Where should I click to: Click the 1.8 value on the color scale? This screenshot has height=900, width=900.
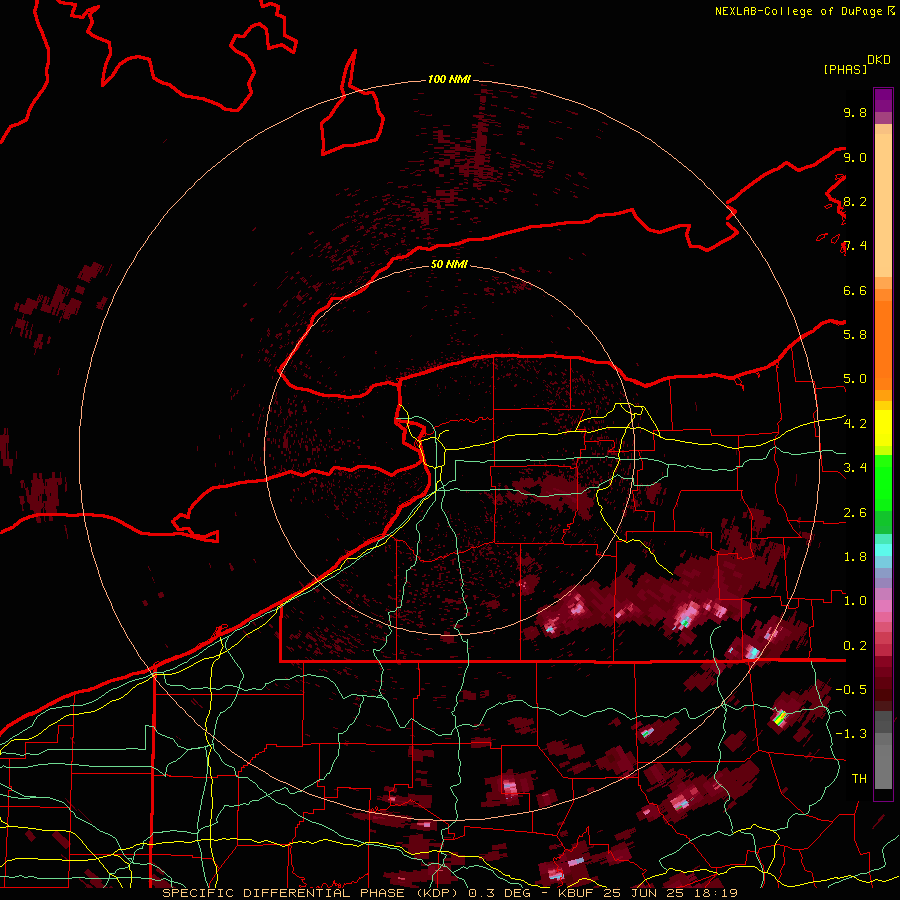[x=855, y=557]
